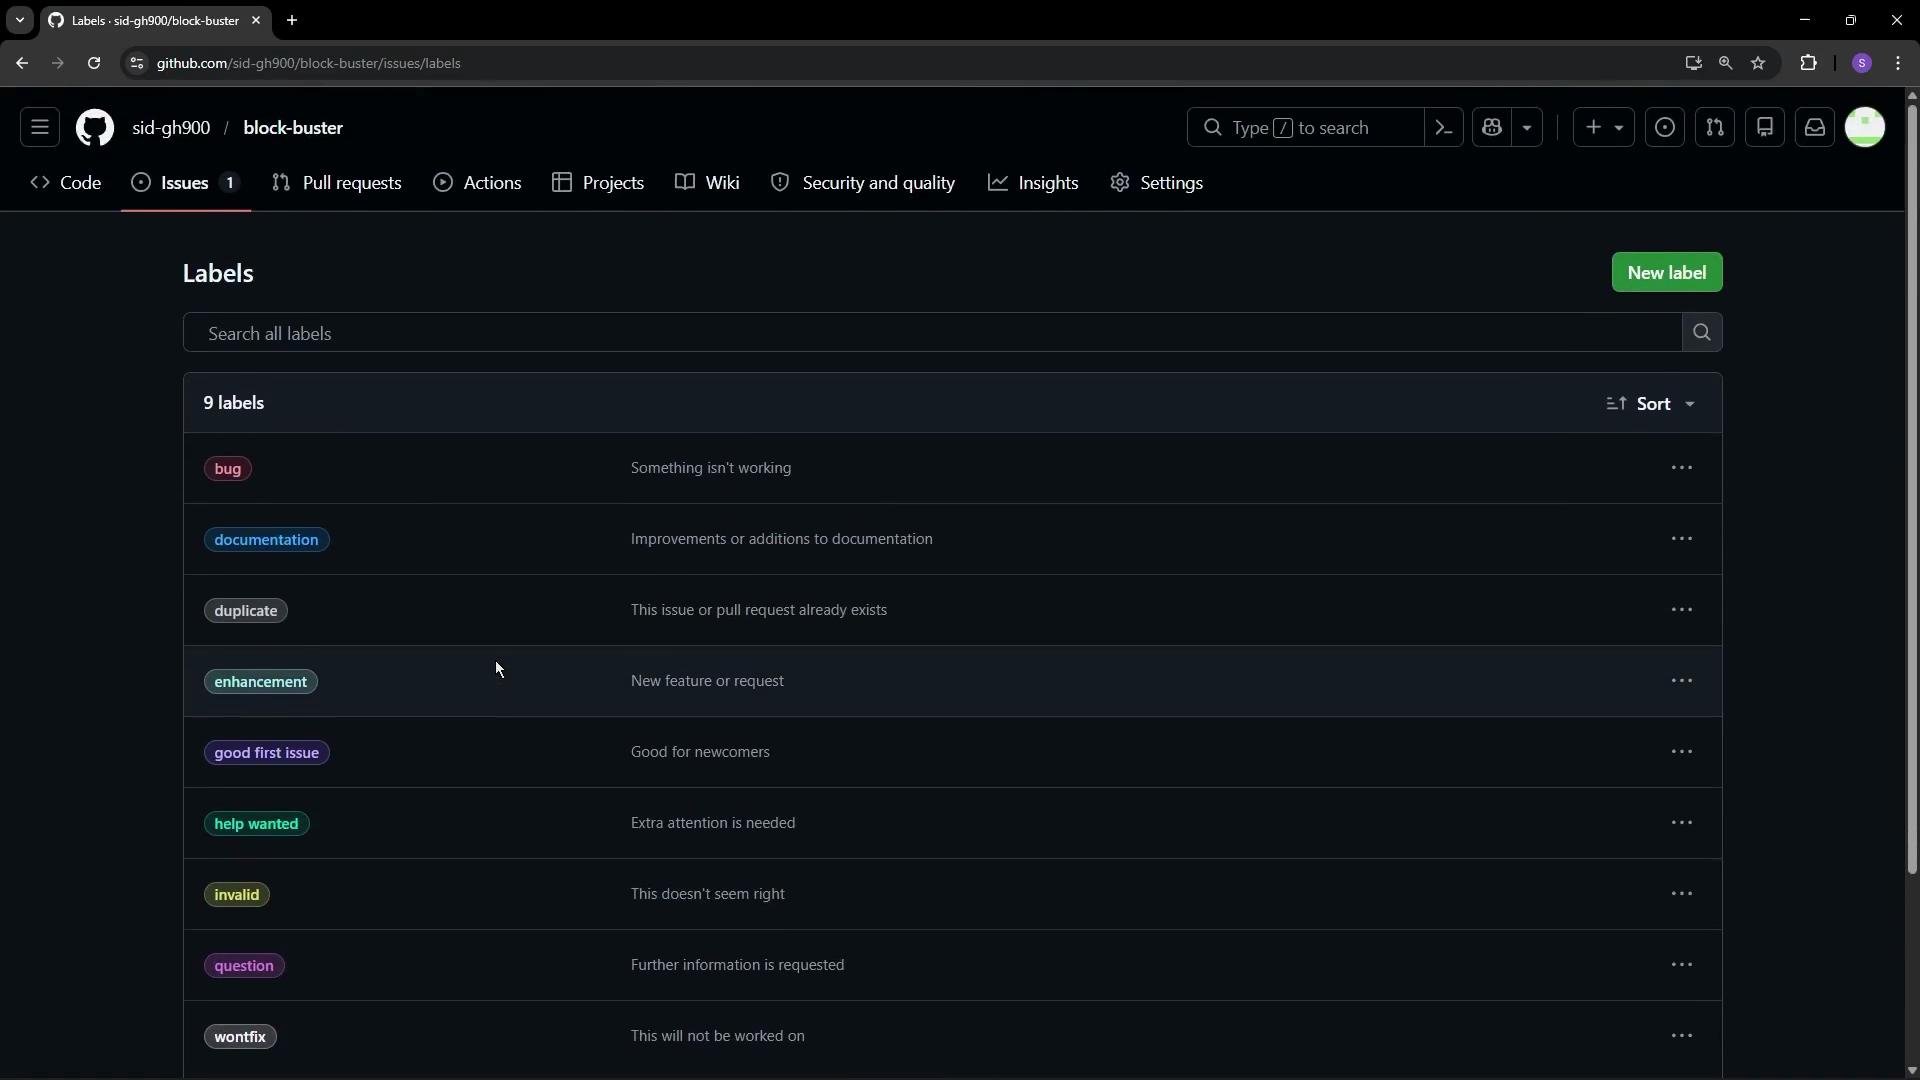Click 'Something isn't working' description
1920x1080 pixels.
coord(711,468)
